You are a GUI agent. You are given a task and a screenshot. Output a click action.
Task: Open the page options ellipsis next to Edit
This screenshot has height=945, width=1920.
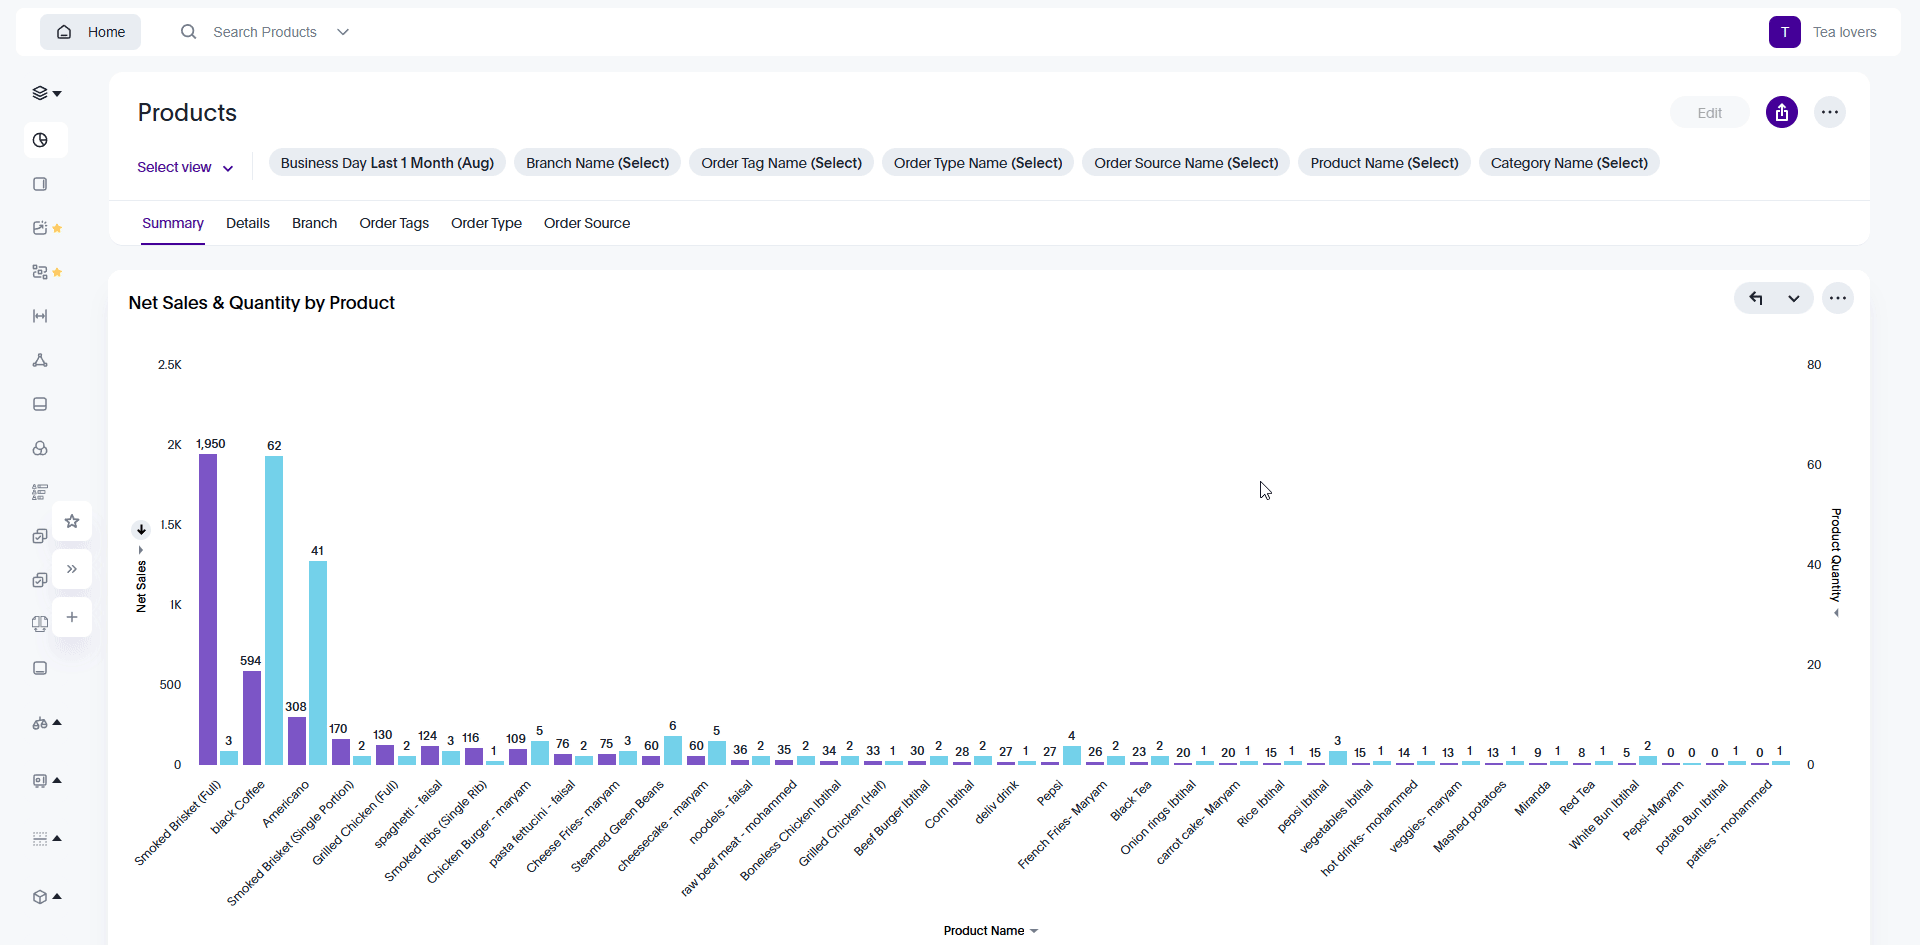tap(1829, 113)
